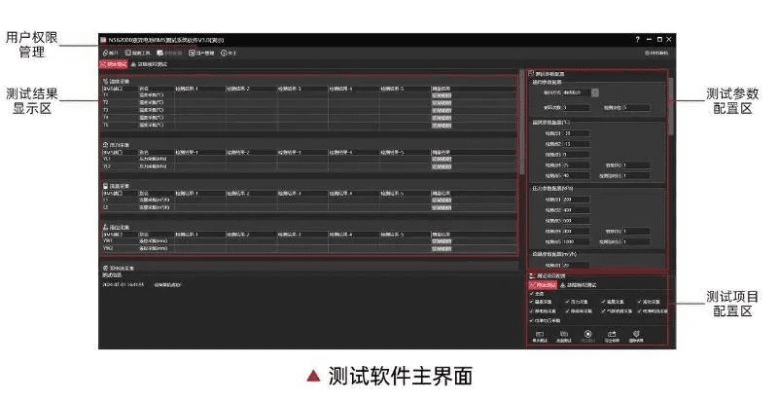Click the help question mark in title bar
Image resolution: width=778 pixels, height=400 pixels.
[x=638, y=40]
